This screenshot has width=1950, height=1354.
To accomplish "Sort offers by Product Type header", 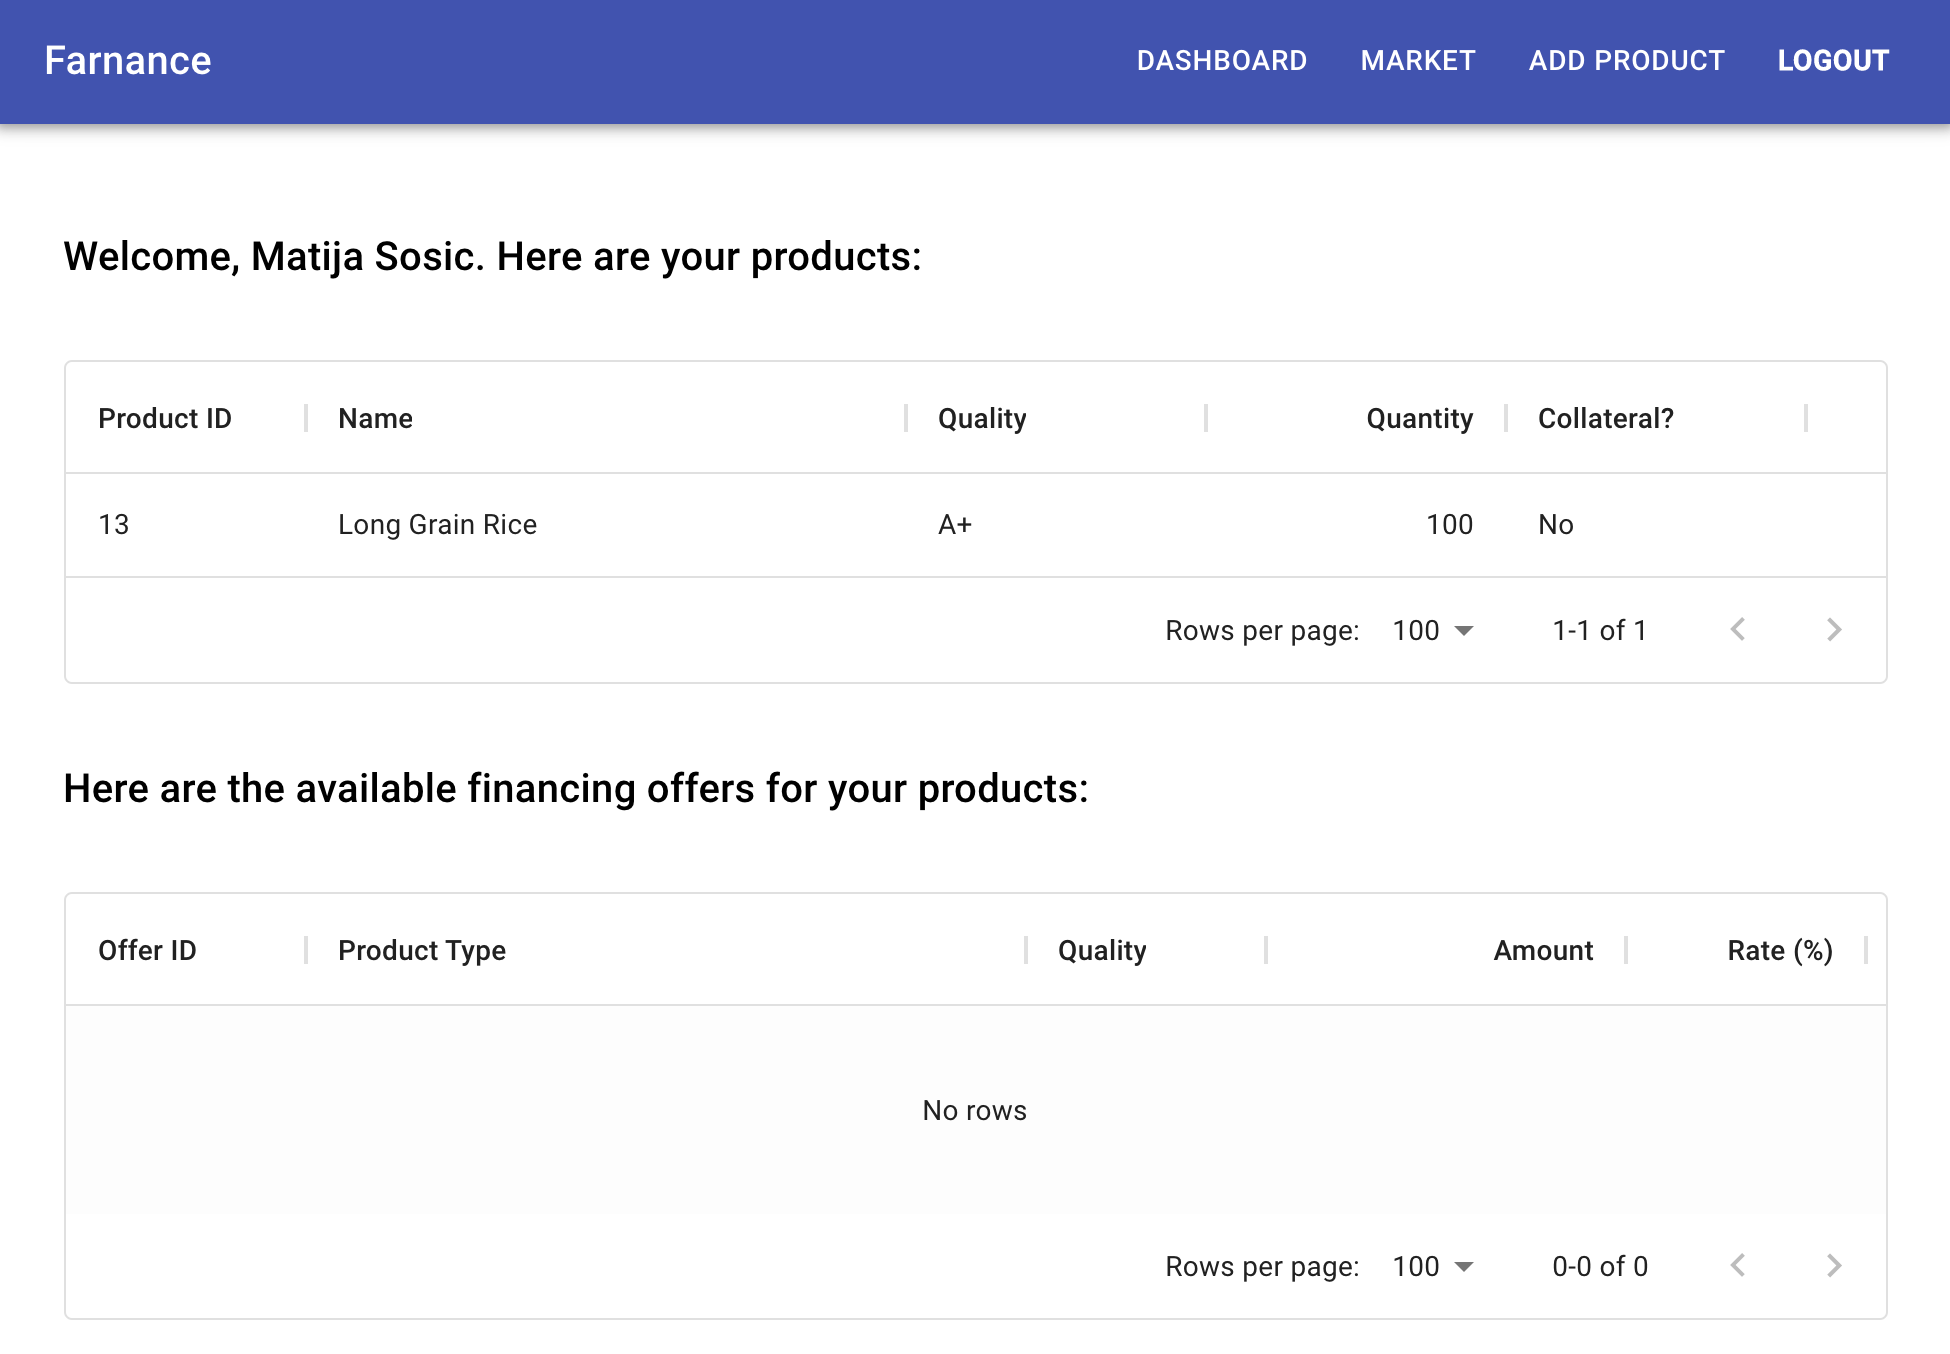I will (x=421, y=950).
